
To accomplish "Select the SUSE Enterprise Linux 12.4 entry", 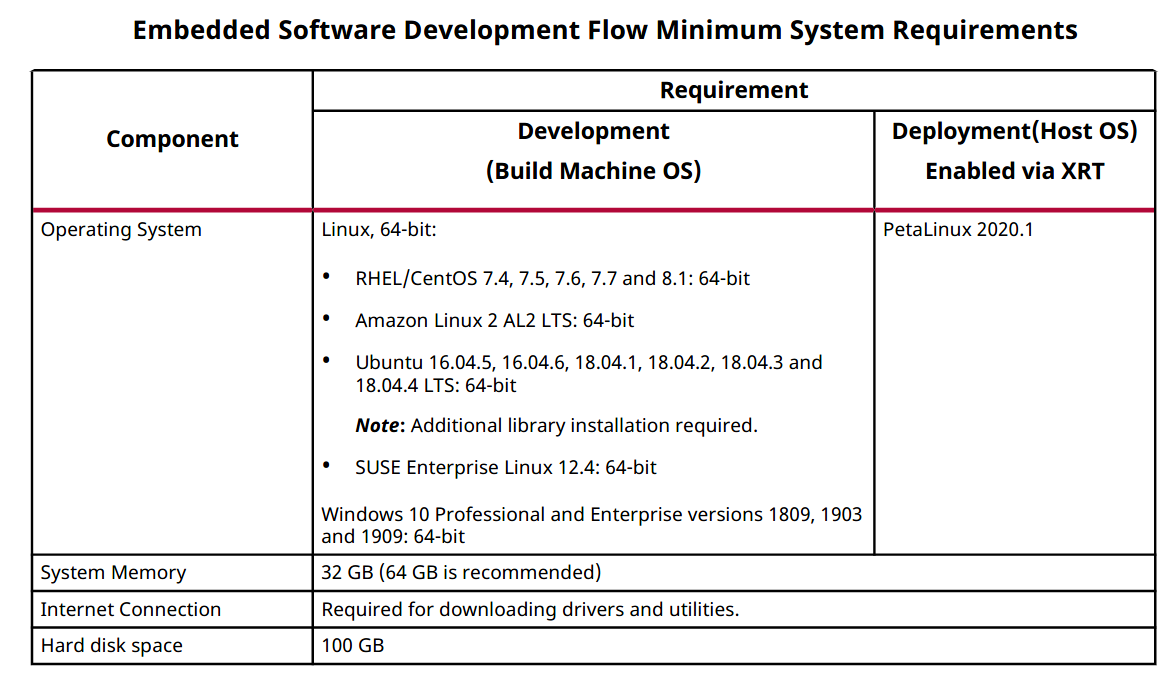I will [505, 467].
